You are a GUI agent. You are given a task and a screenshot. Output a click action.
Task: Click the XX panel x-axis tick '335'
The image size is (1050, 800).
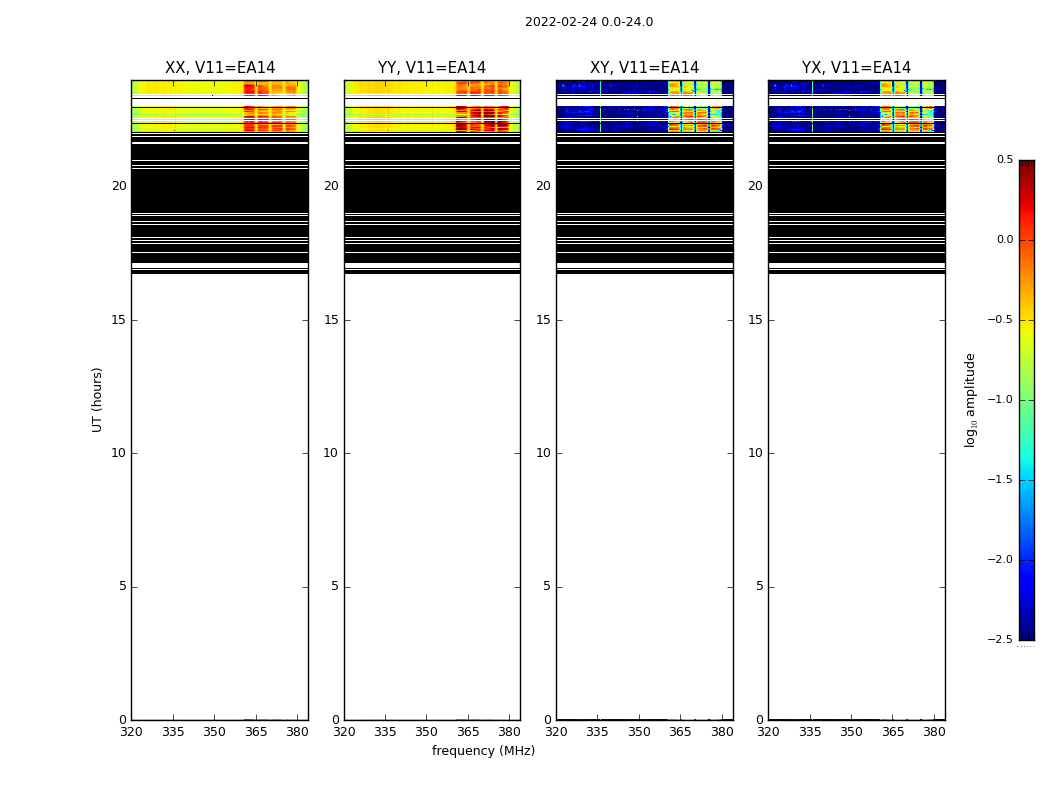(x=173, y=732)
